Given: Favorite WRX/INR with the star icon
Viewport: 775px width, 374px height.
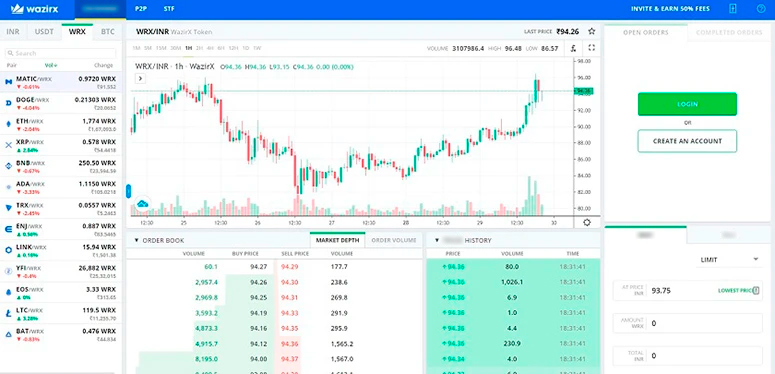Looking at the screenshot, I should 591,31.
